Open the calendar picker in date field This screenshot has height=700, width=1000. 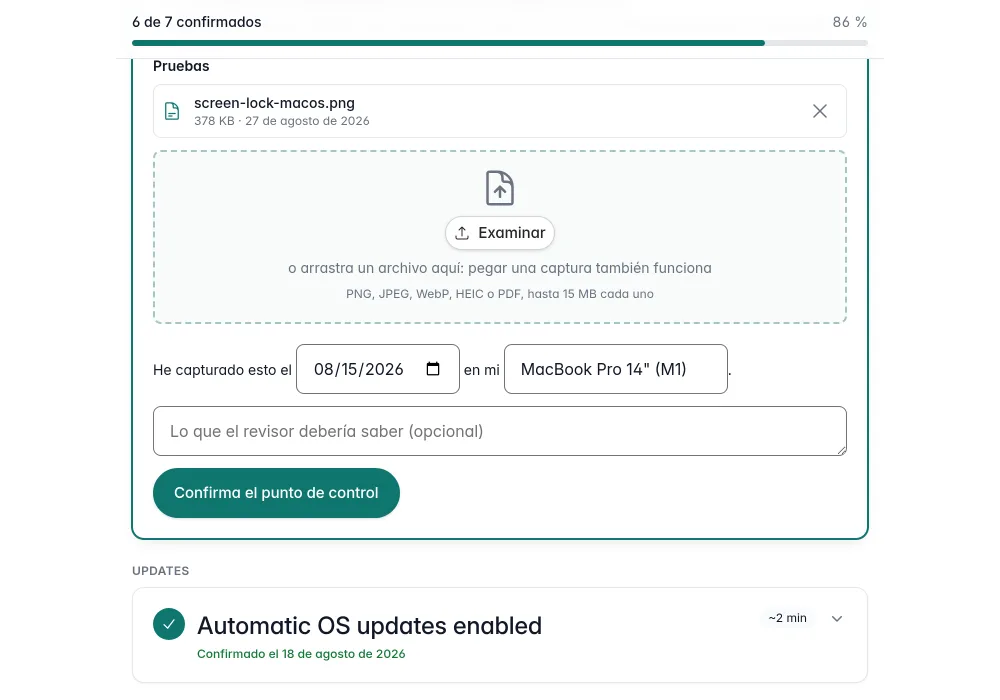pos(433,368)
